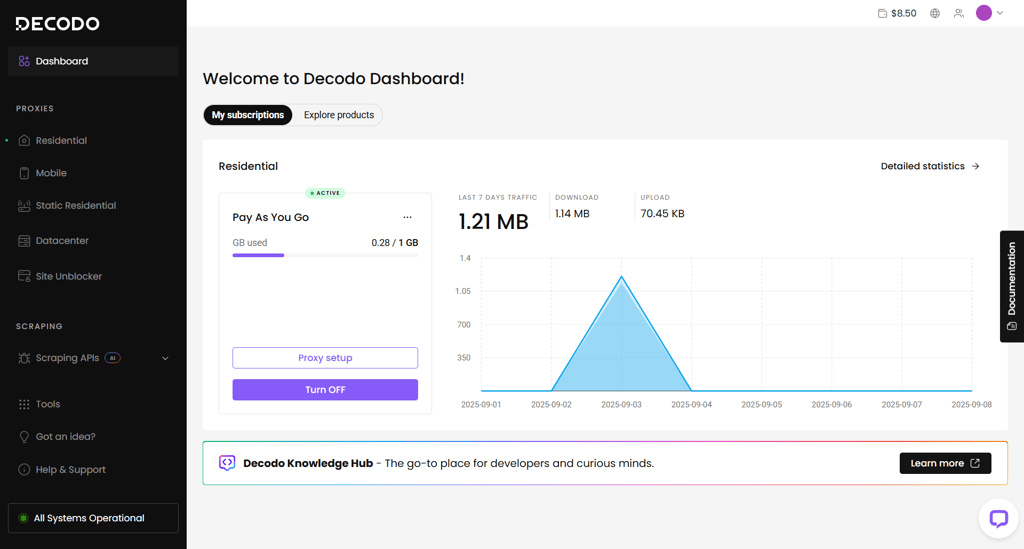This screenshot has height=549, width=1024.
Task: Click the purple profile avatar
Action: [984, 13]
